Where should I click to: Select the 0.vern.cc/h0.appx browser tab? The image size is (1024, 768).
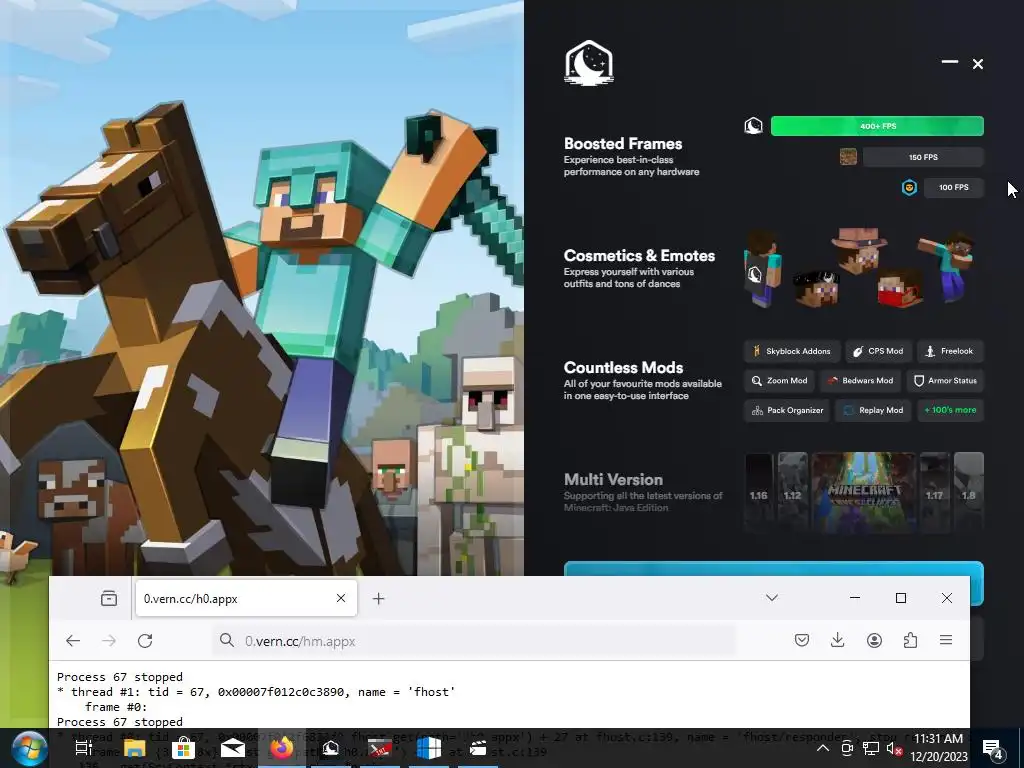[x=246, y=598]
